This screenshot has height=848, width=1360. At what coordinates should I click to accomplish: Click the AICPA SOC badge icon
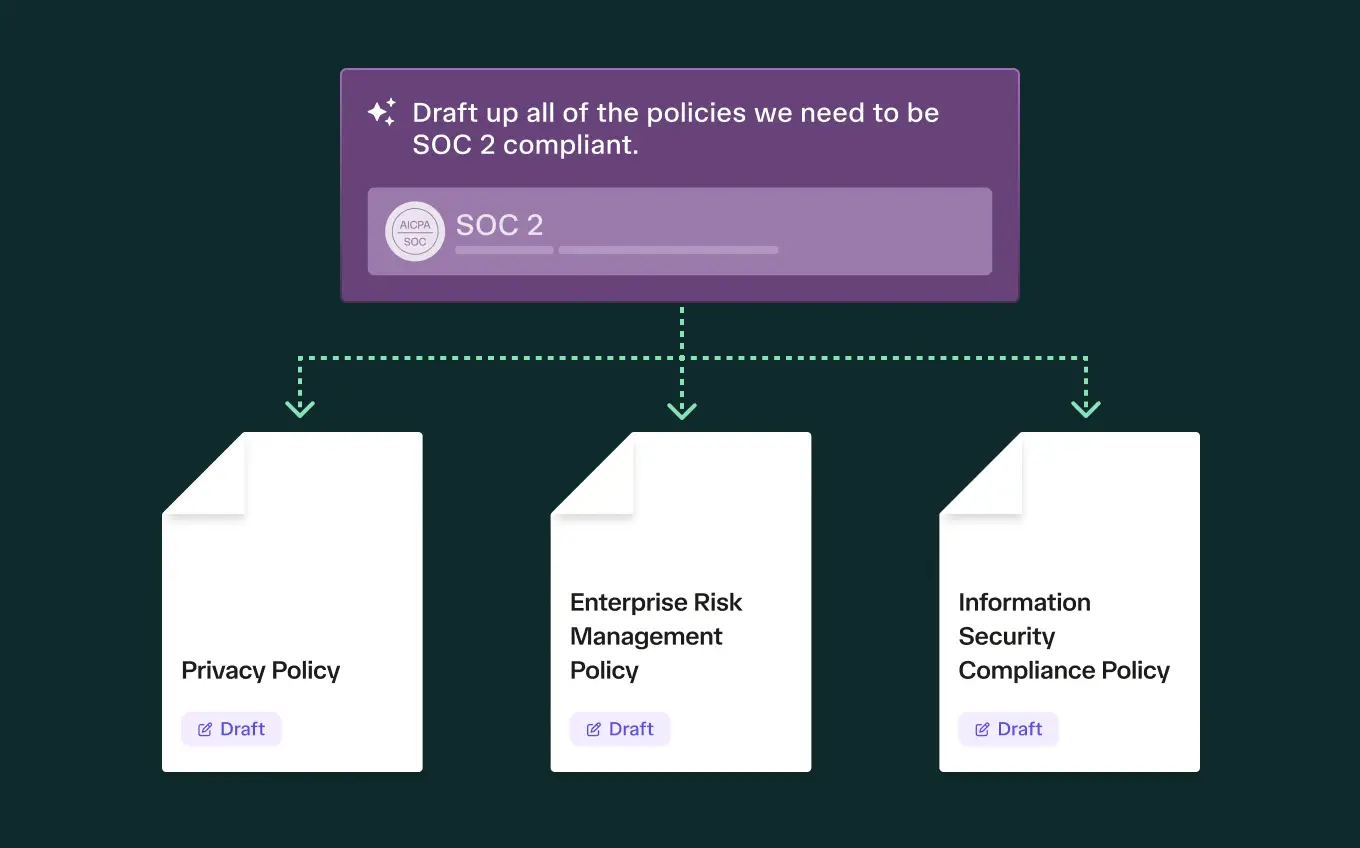point(415,232)
